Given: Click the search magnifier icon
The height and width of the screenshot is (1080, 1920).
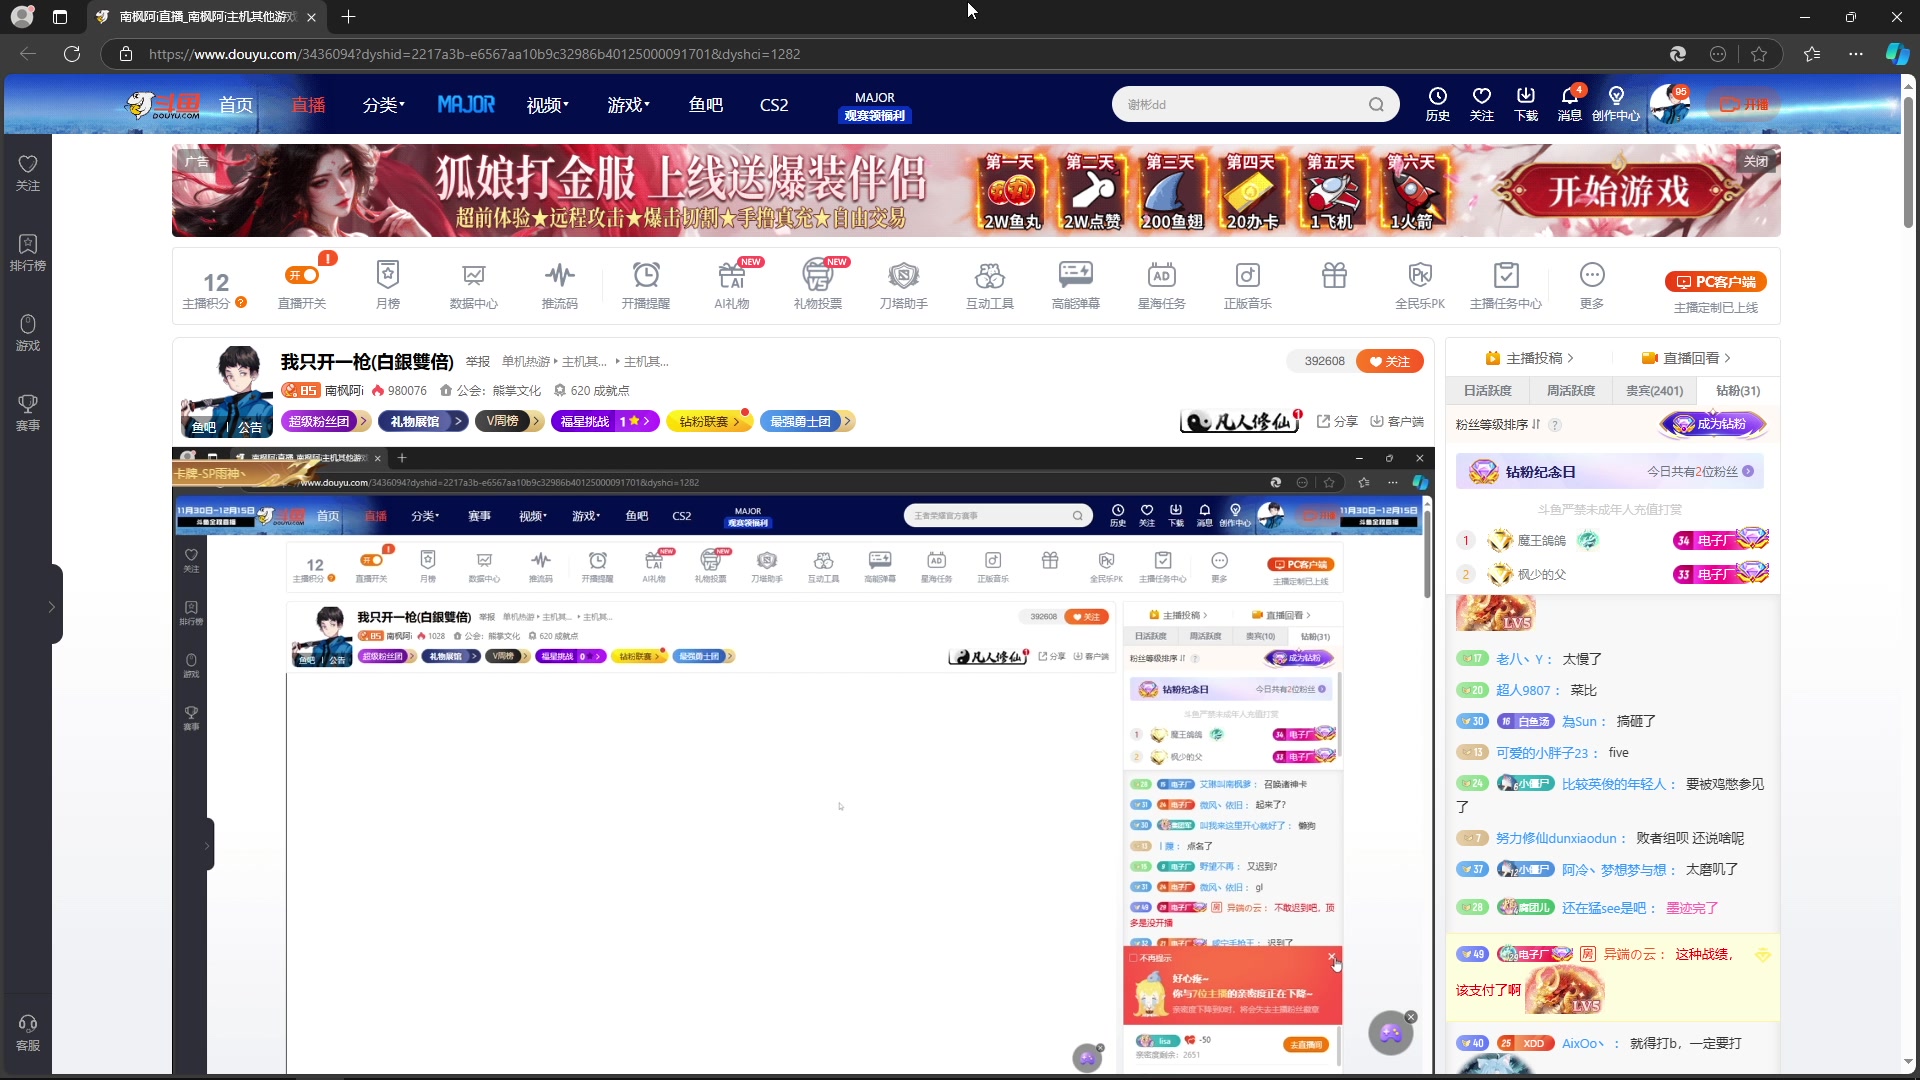Looking at the screenshot, I should pos(1377,104).
